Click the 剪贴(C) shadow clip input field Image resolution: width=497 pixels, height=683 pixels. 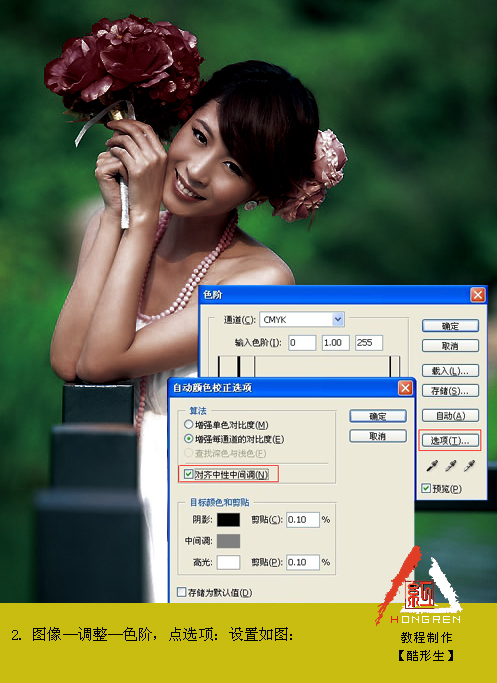(303, 520)
